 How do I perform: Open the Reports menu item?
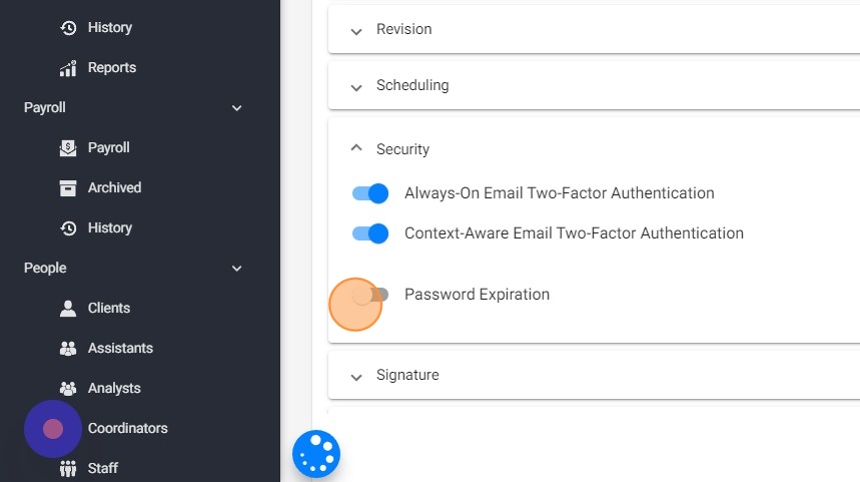pyautogui.click(x=111, y=68)
